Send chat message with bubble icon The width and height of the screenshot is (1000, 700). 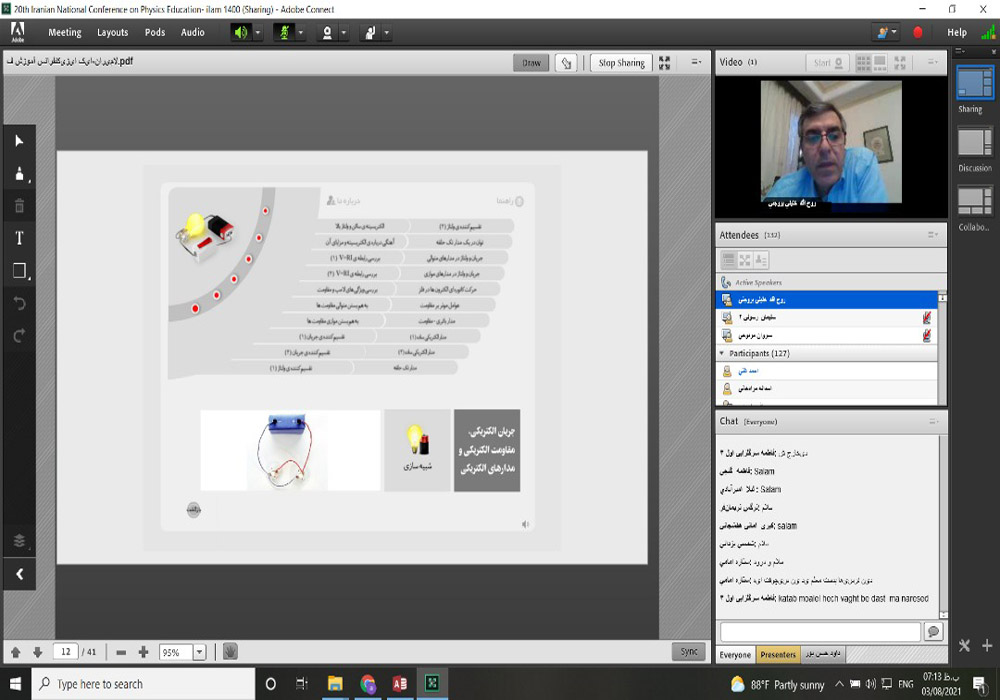click(933, 632)
